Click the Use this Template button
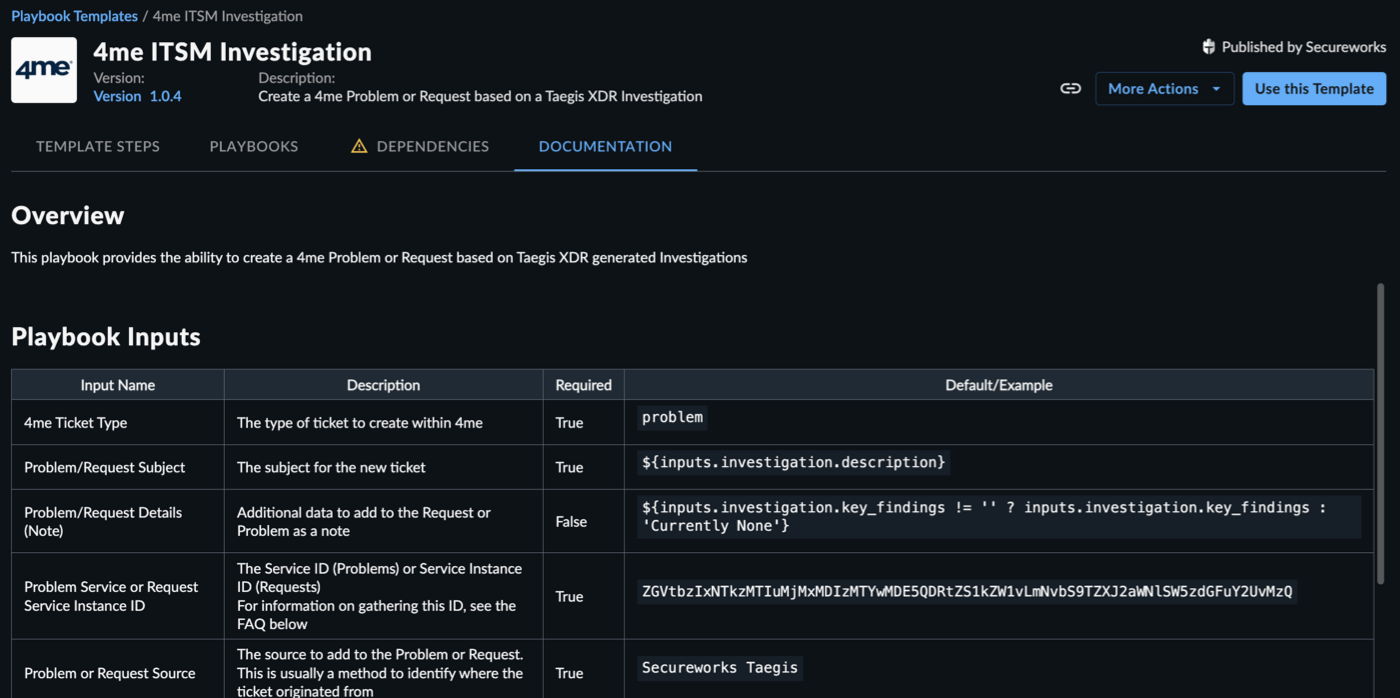The height and width of the screenshot is (698, 1400). pos(1314,88)
